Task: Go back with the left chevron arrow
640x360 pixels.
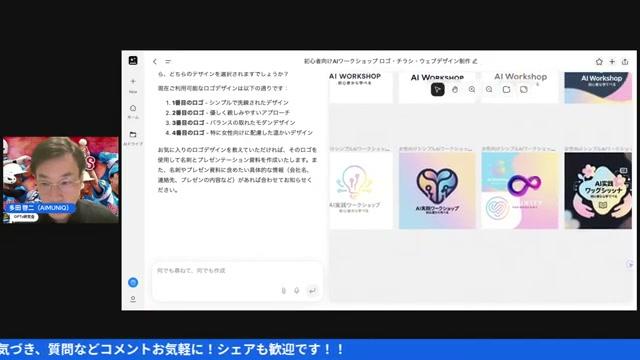Action: point(155,62)
